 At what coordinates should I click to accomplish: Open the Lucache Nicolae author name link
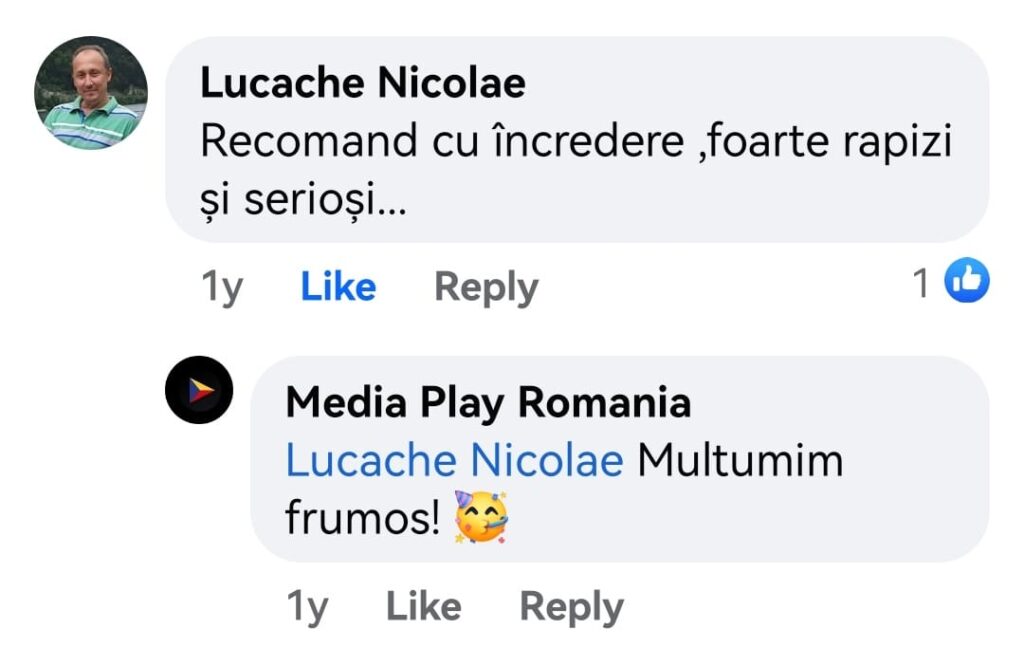[x=363, y=83]
